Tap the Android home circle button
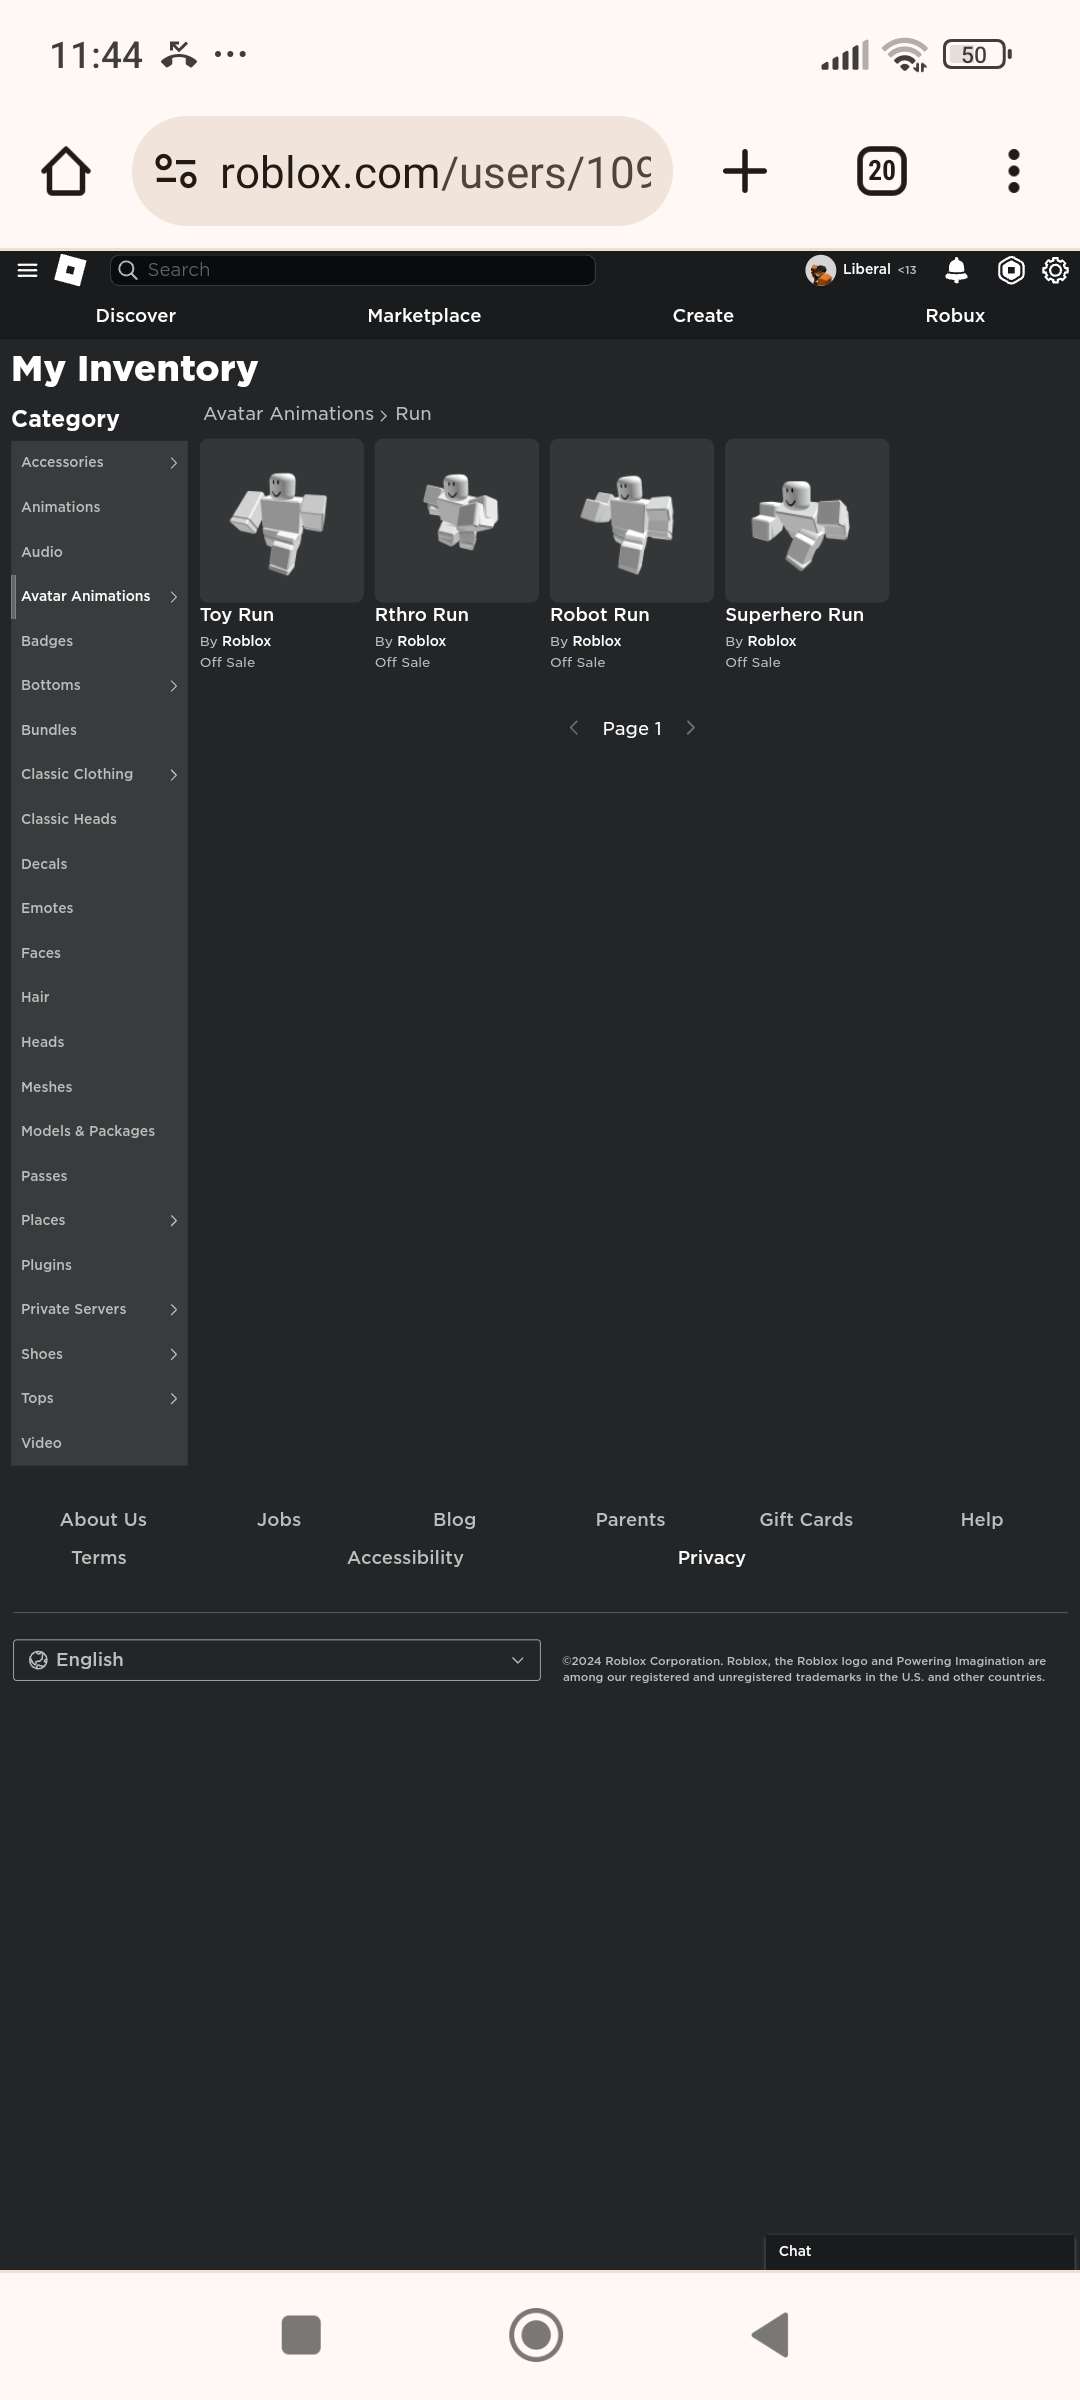The width and height of the screenshot is (1080, 2400). (536, 2335)
